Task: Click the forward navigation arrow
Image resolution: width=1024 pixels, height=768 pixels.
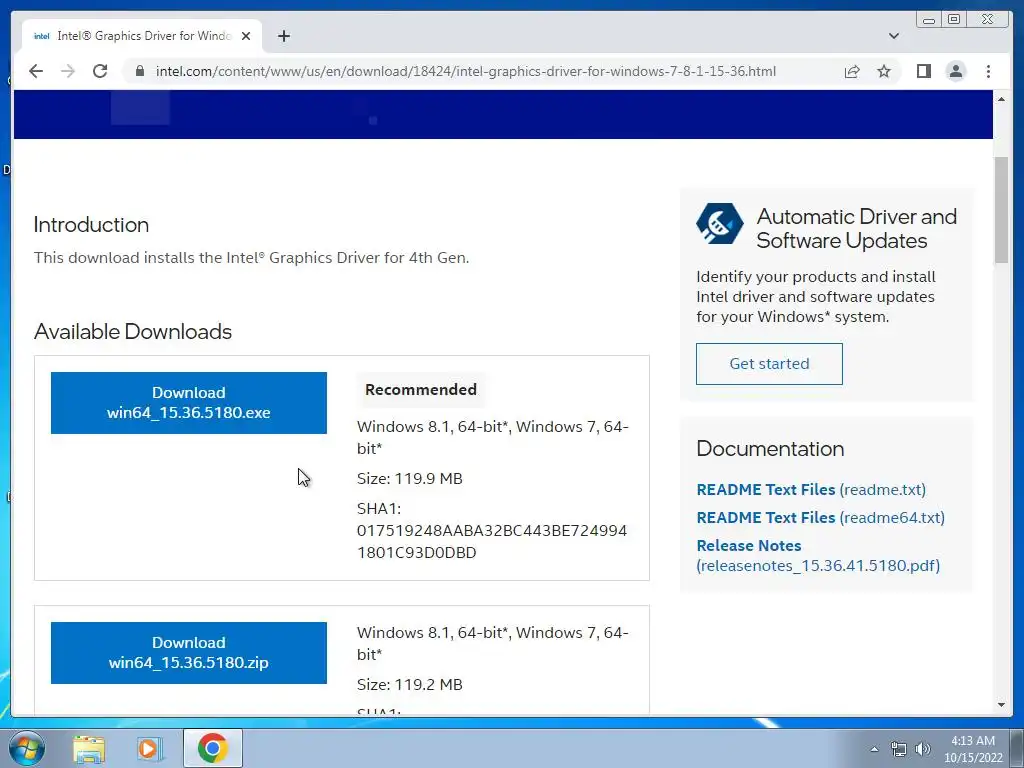Action: pos(68,71)
